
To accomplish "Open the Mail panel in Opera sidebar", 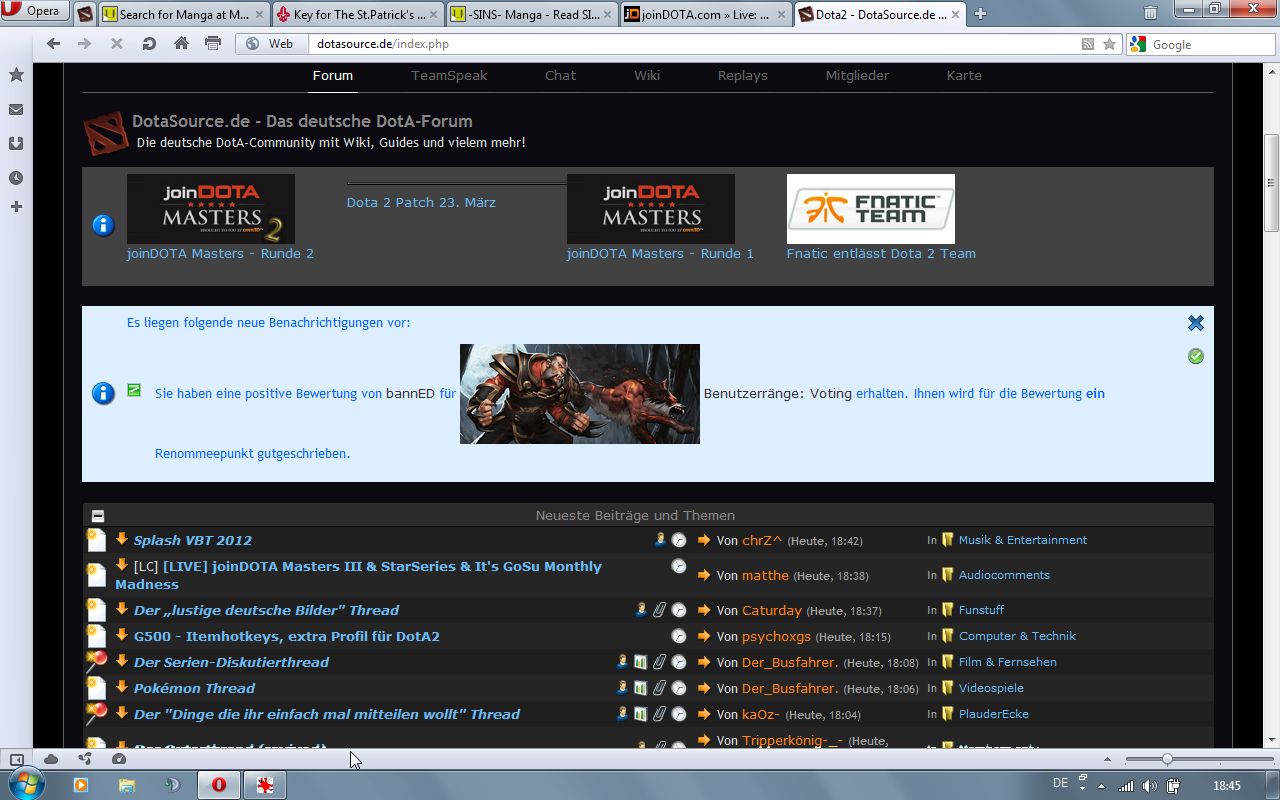I will click(16, 110).
